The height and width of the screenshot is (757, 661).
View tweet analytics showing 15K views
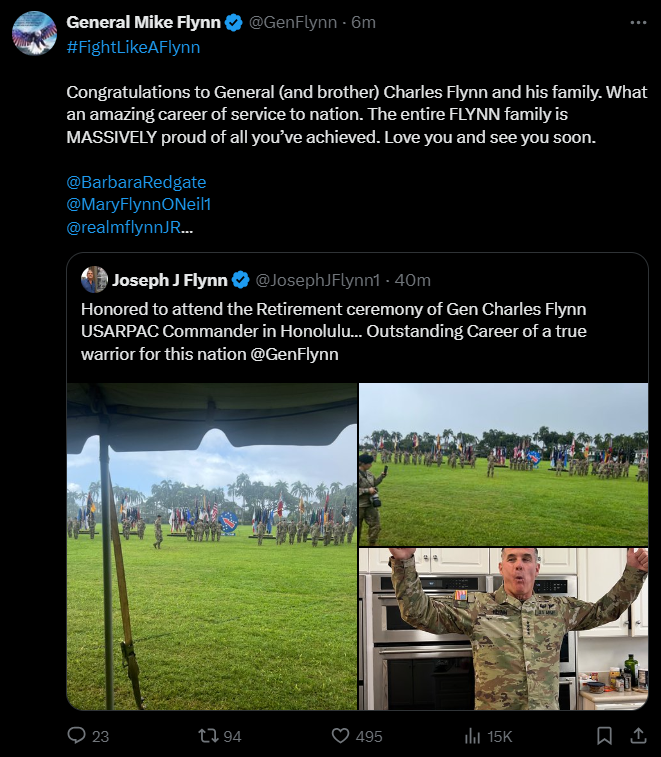click(x=474, y=736)
